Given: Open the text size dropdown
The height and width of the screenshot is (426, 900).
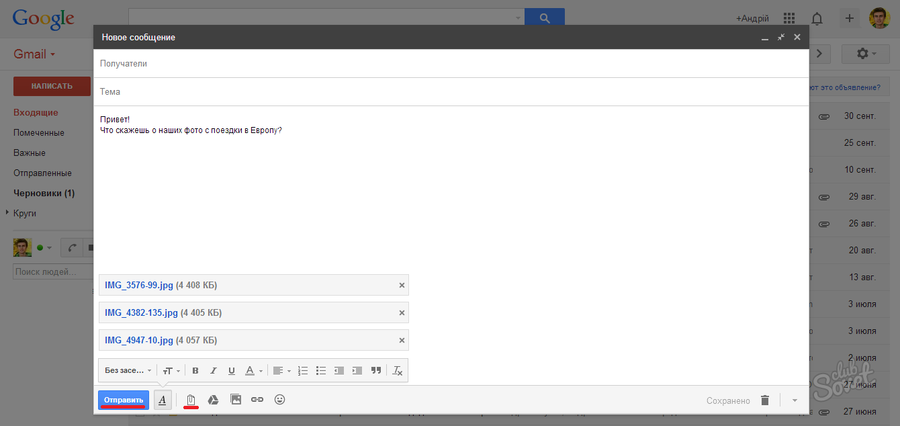Looking at the screenshot, I should tap(171, 370).
